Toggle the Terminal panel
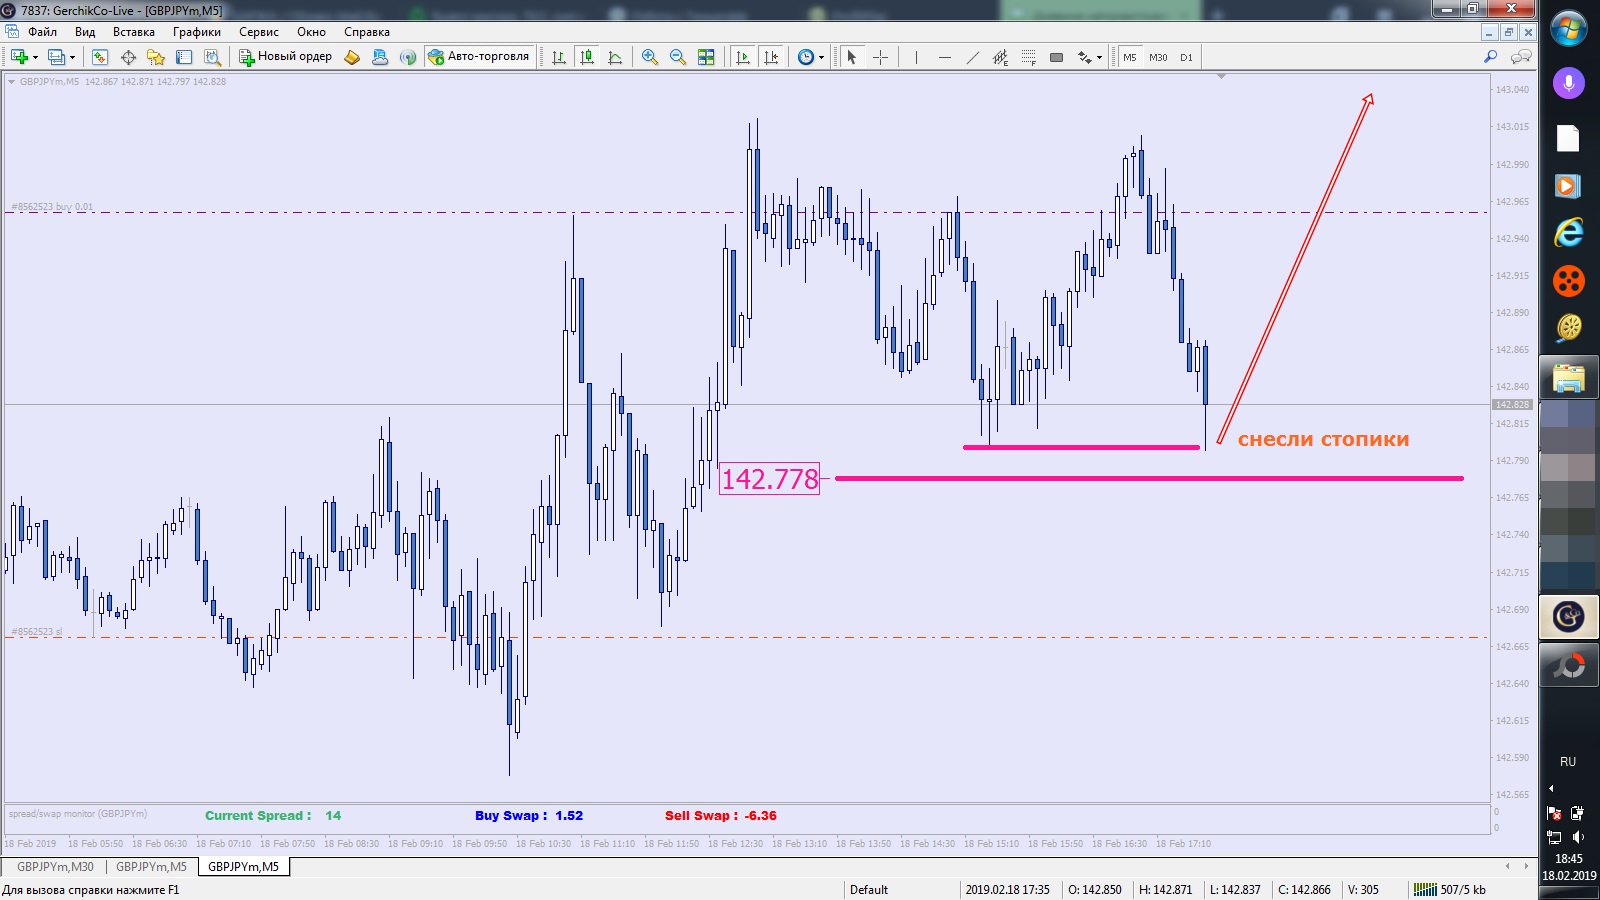 tap(184, 57)
